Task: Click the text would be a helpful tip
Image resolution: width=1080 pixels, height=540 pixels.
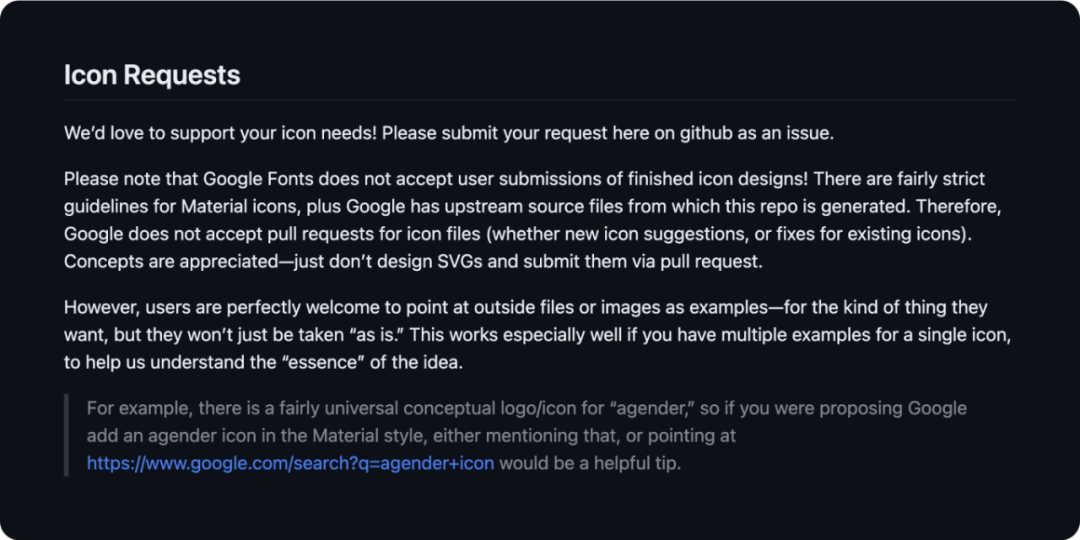Action: (590, 463)
